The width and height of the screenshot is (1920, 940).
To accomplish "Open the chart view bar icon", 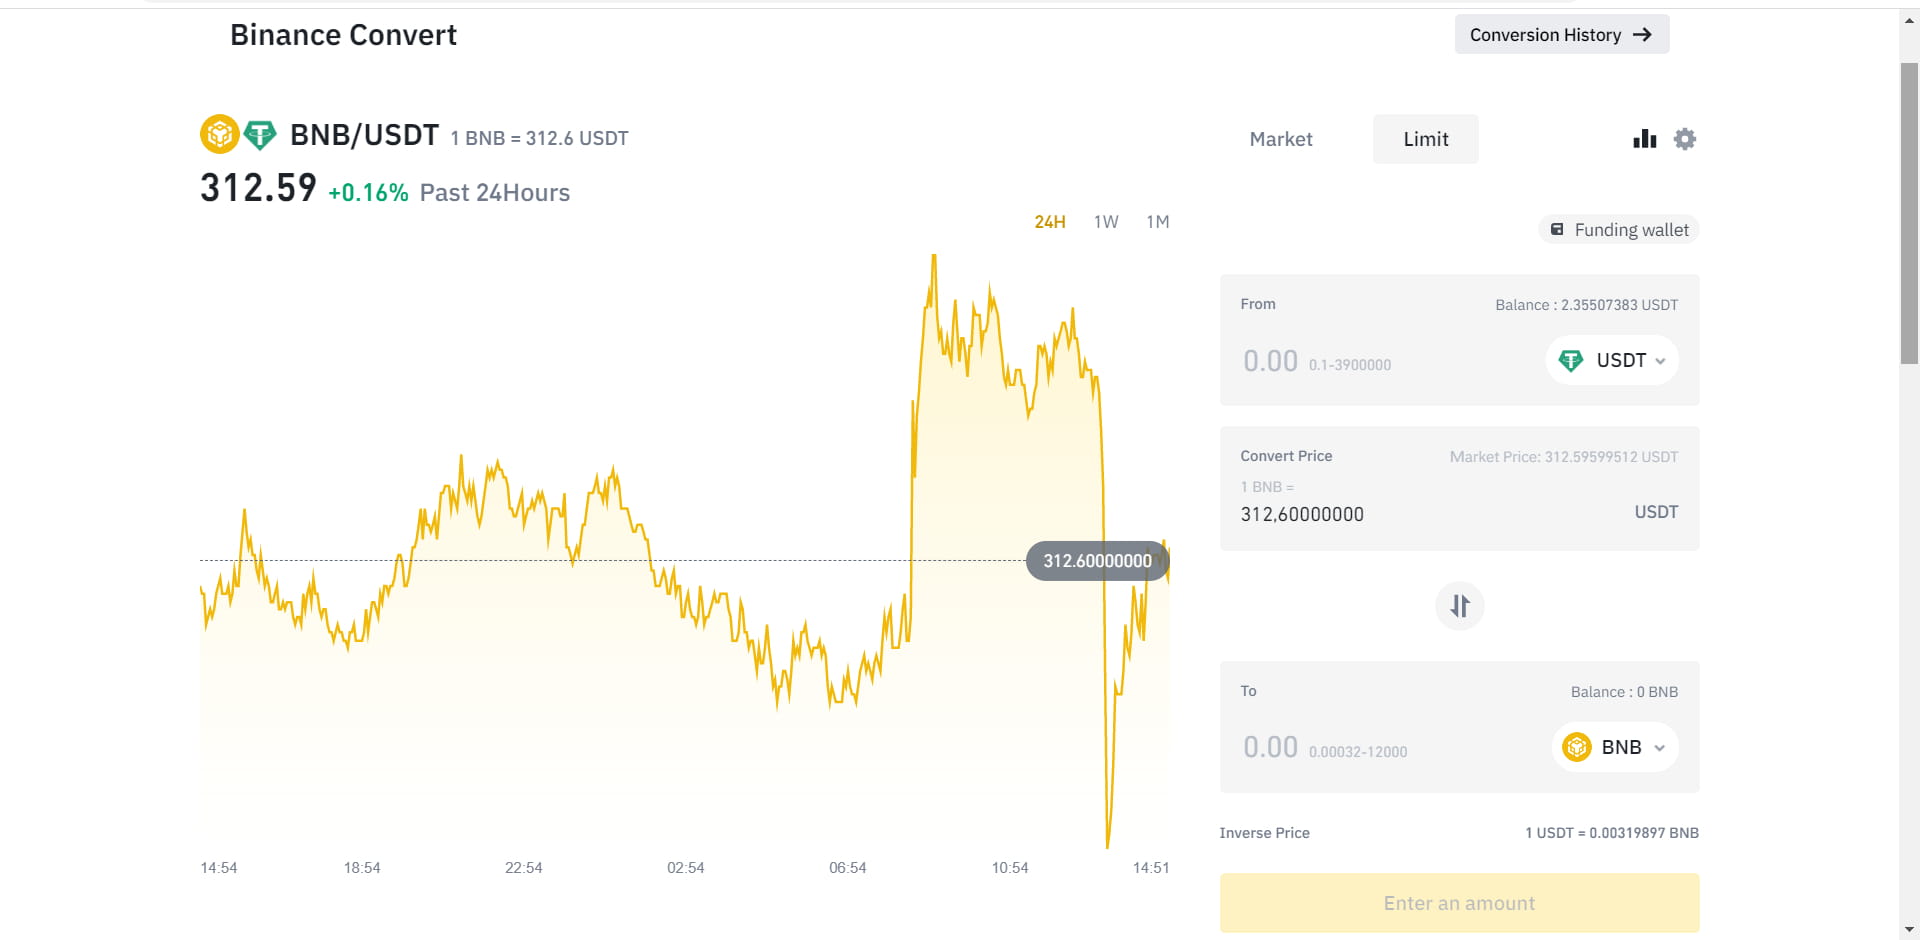I will pyautogui.click(x=1644, y=139).
